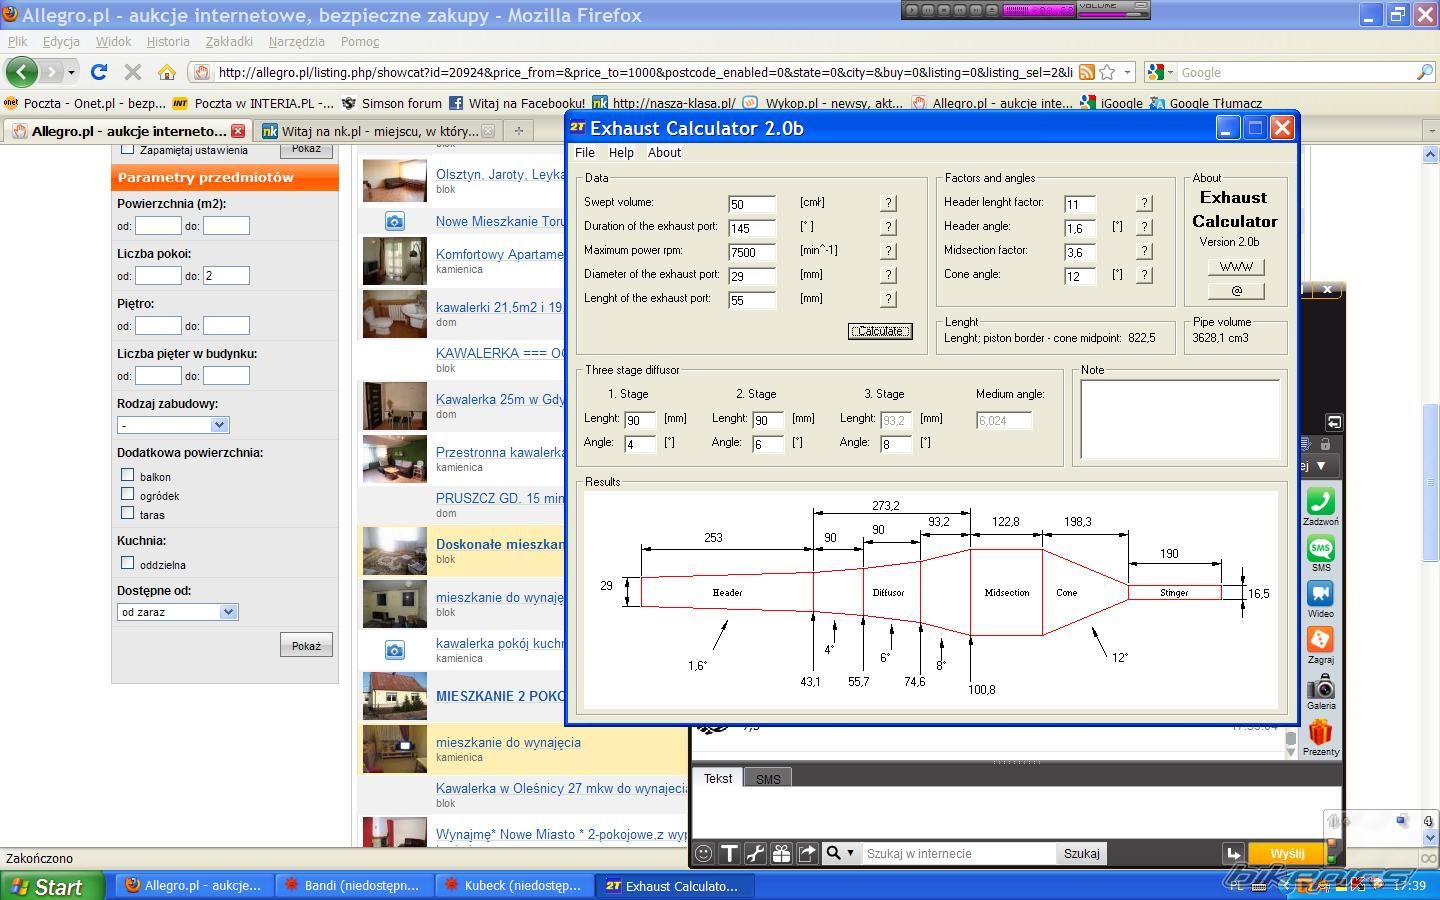Click Szukaj button in messenger
This screenshot has height=900, width=1440.
(x=1081, y=853)
